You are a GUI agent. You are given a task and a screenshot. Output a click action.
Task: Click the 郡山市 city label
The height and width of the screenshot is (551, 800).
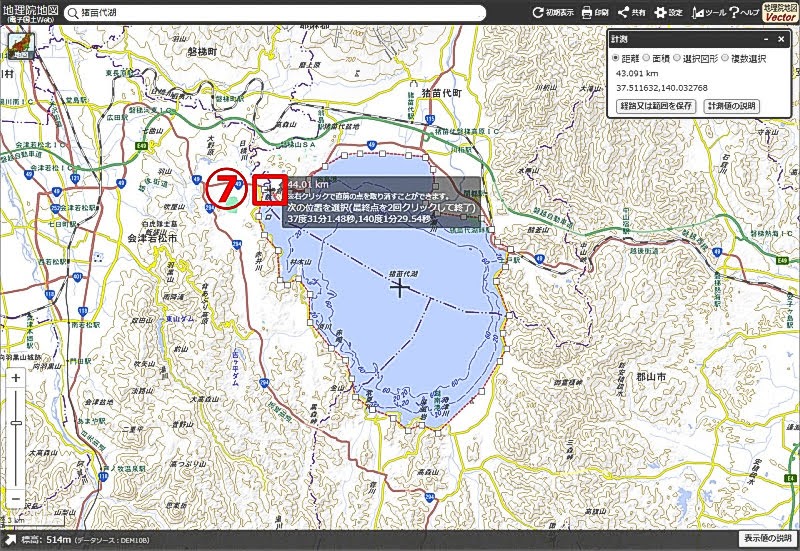click(651, 377)
